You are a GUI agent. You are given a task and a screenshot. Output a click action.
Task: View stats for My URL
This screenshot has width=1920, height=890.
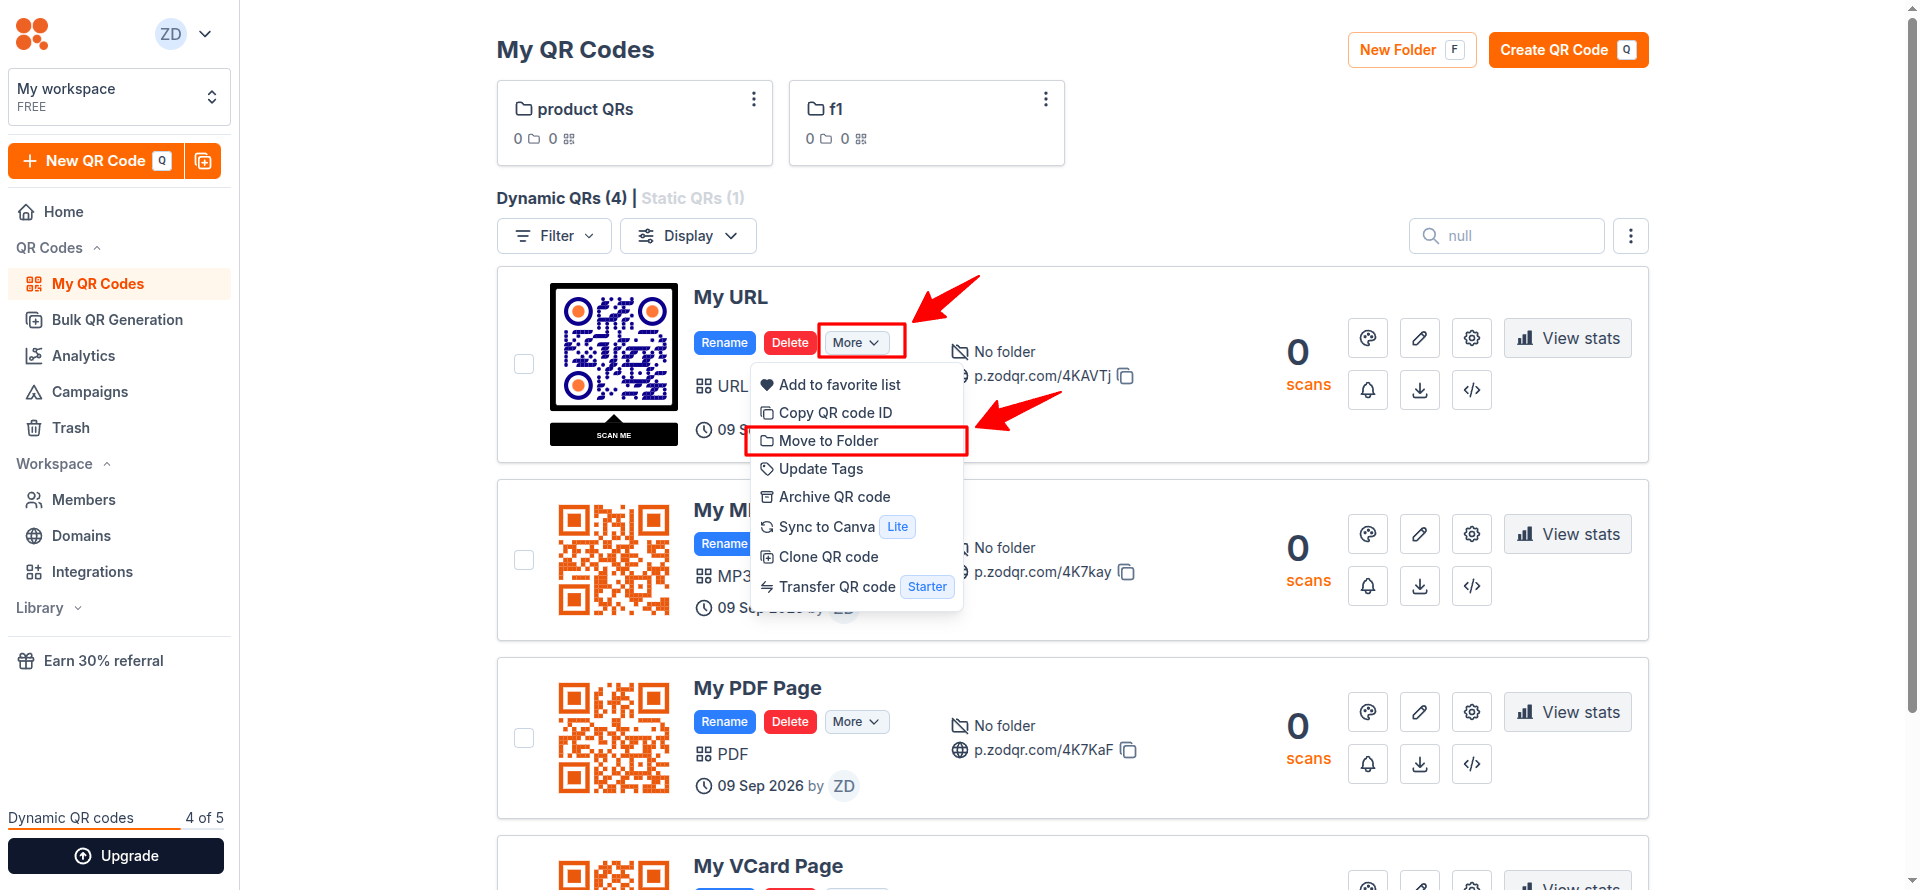(x=1568, y=338)
